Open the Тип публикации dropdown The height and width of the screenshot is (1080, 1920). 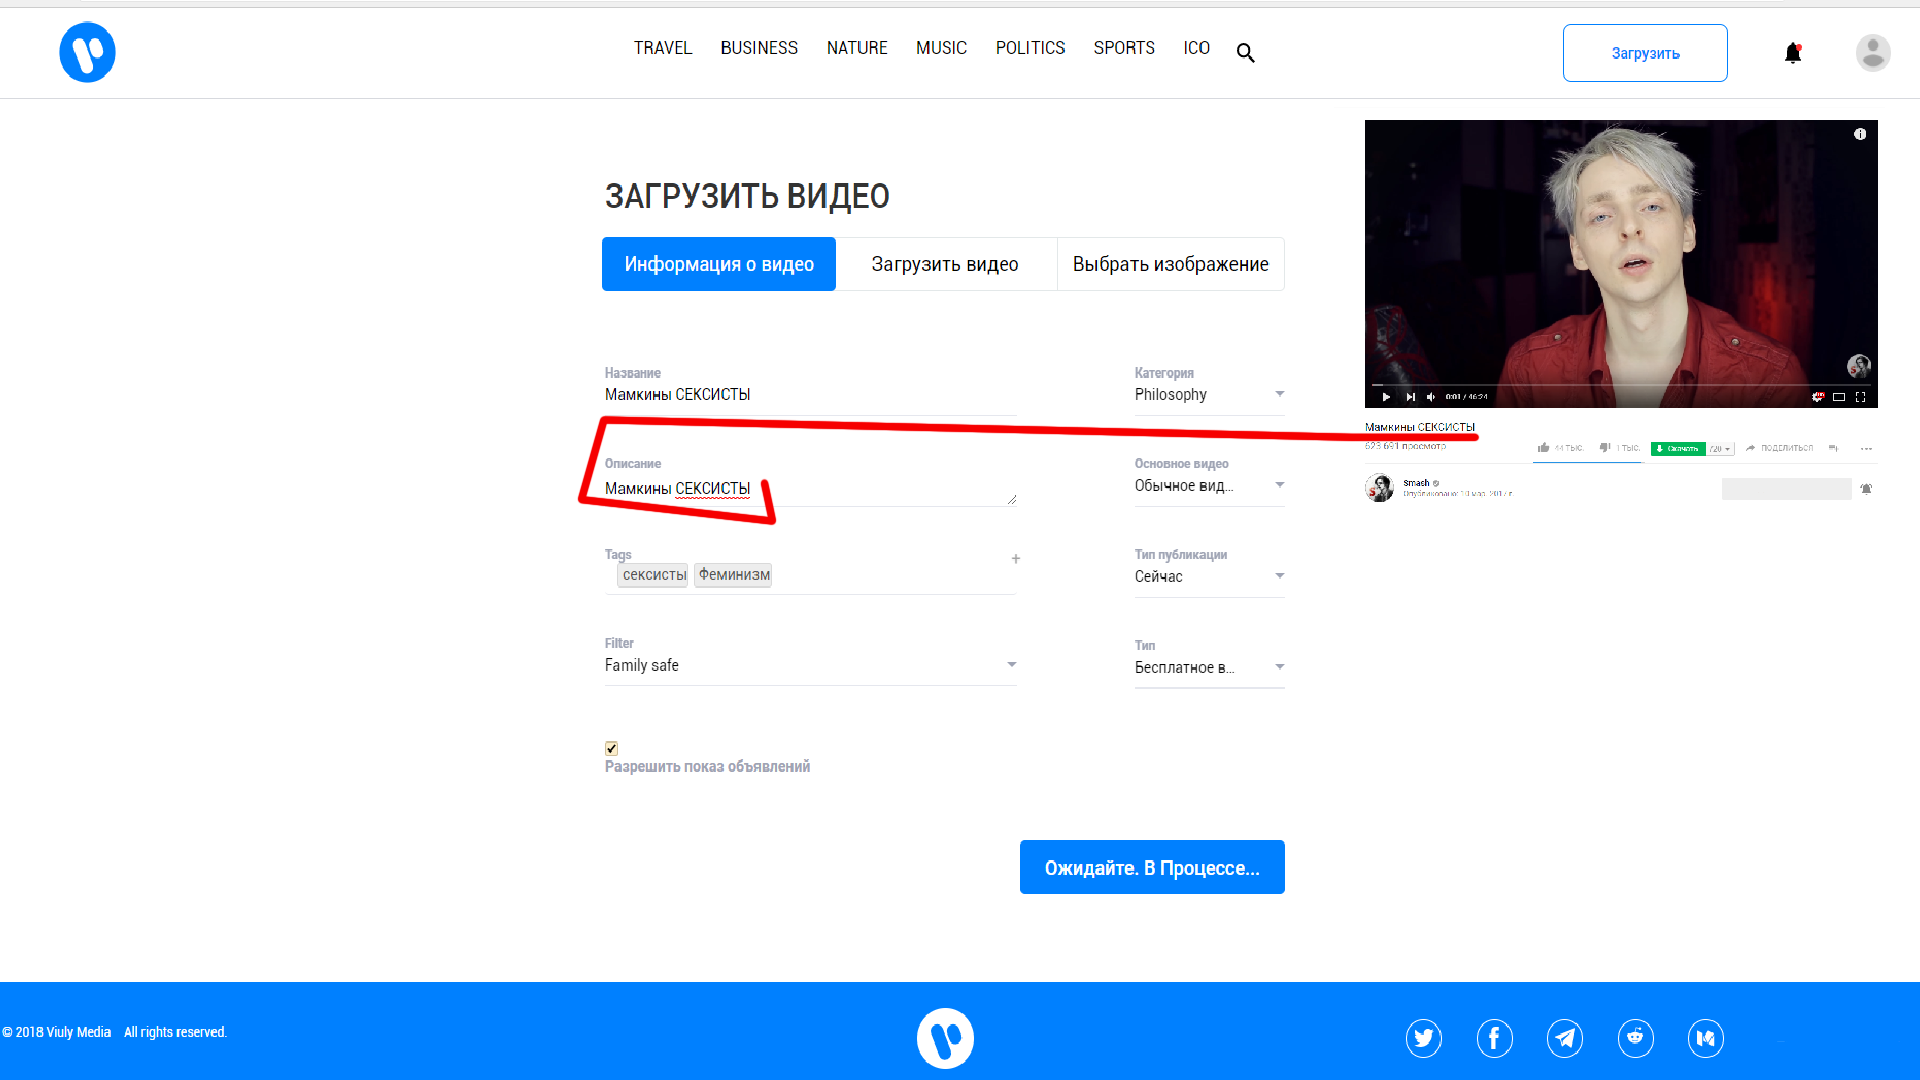tap(1208, 576)
